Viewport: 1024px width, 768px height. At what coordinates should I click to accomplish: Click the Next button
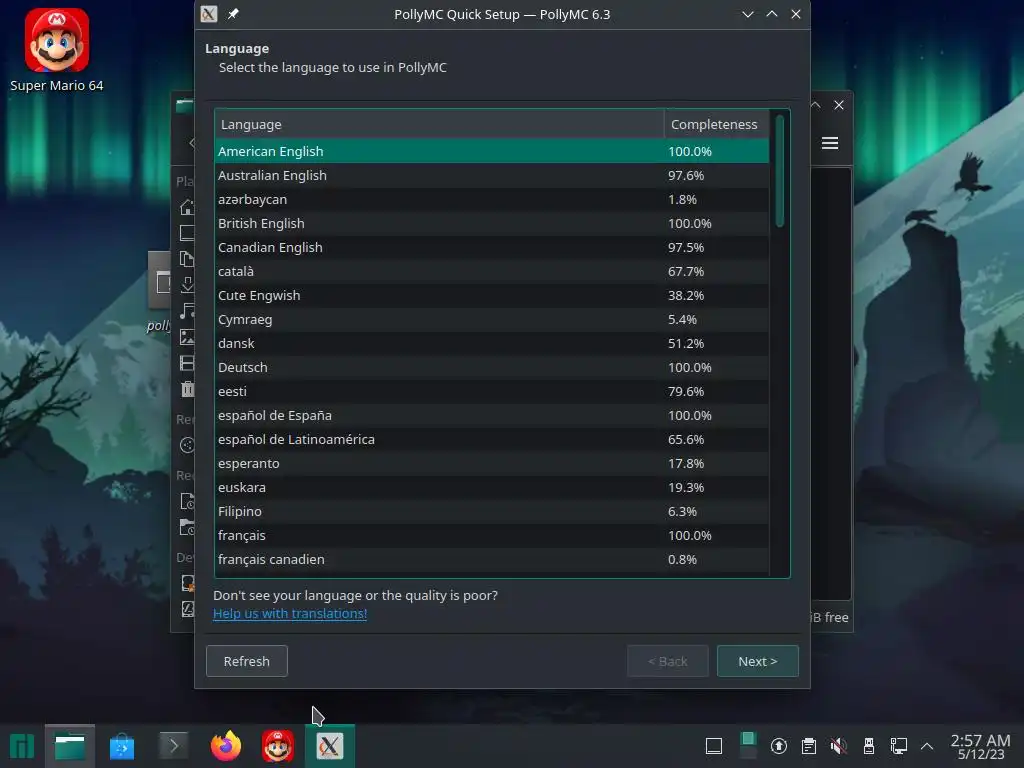758,661
